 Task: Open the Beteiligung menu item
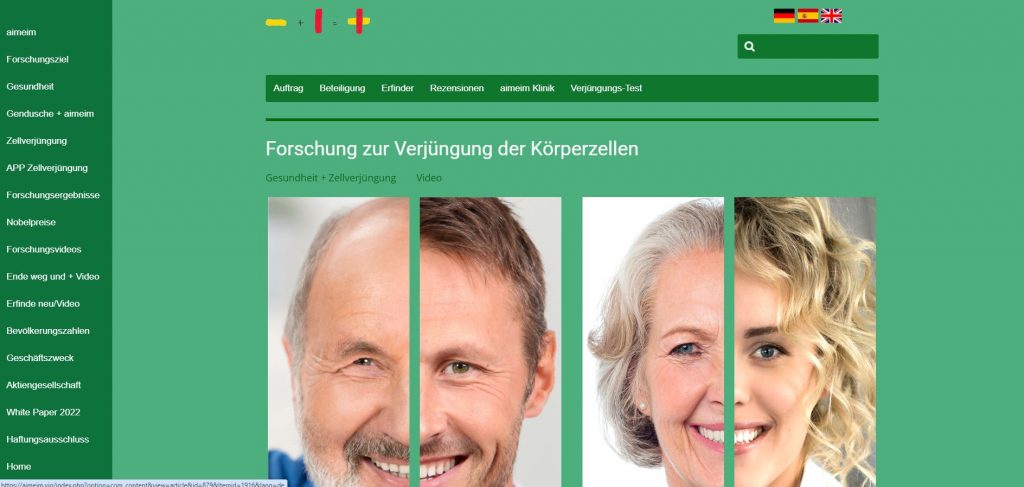coord(342,88)
